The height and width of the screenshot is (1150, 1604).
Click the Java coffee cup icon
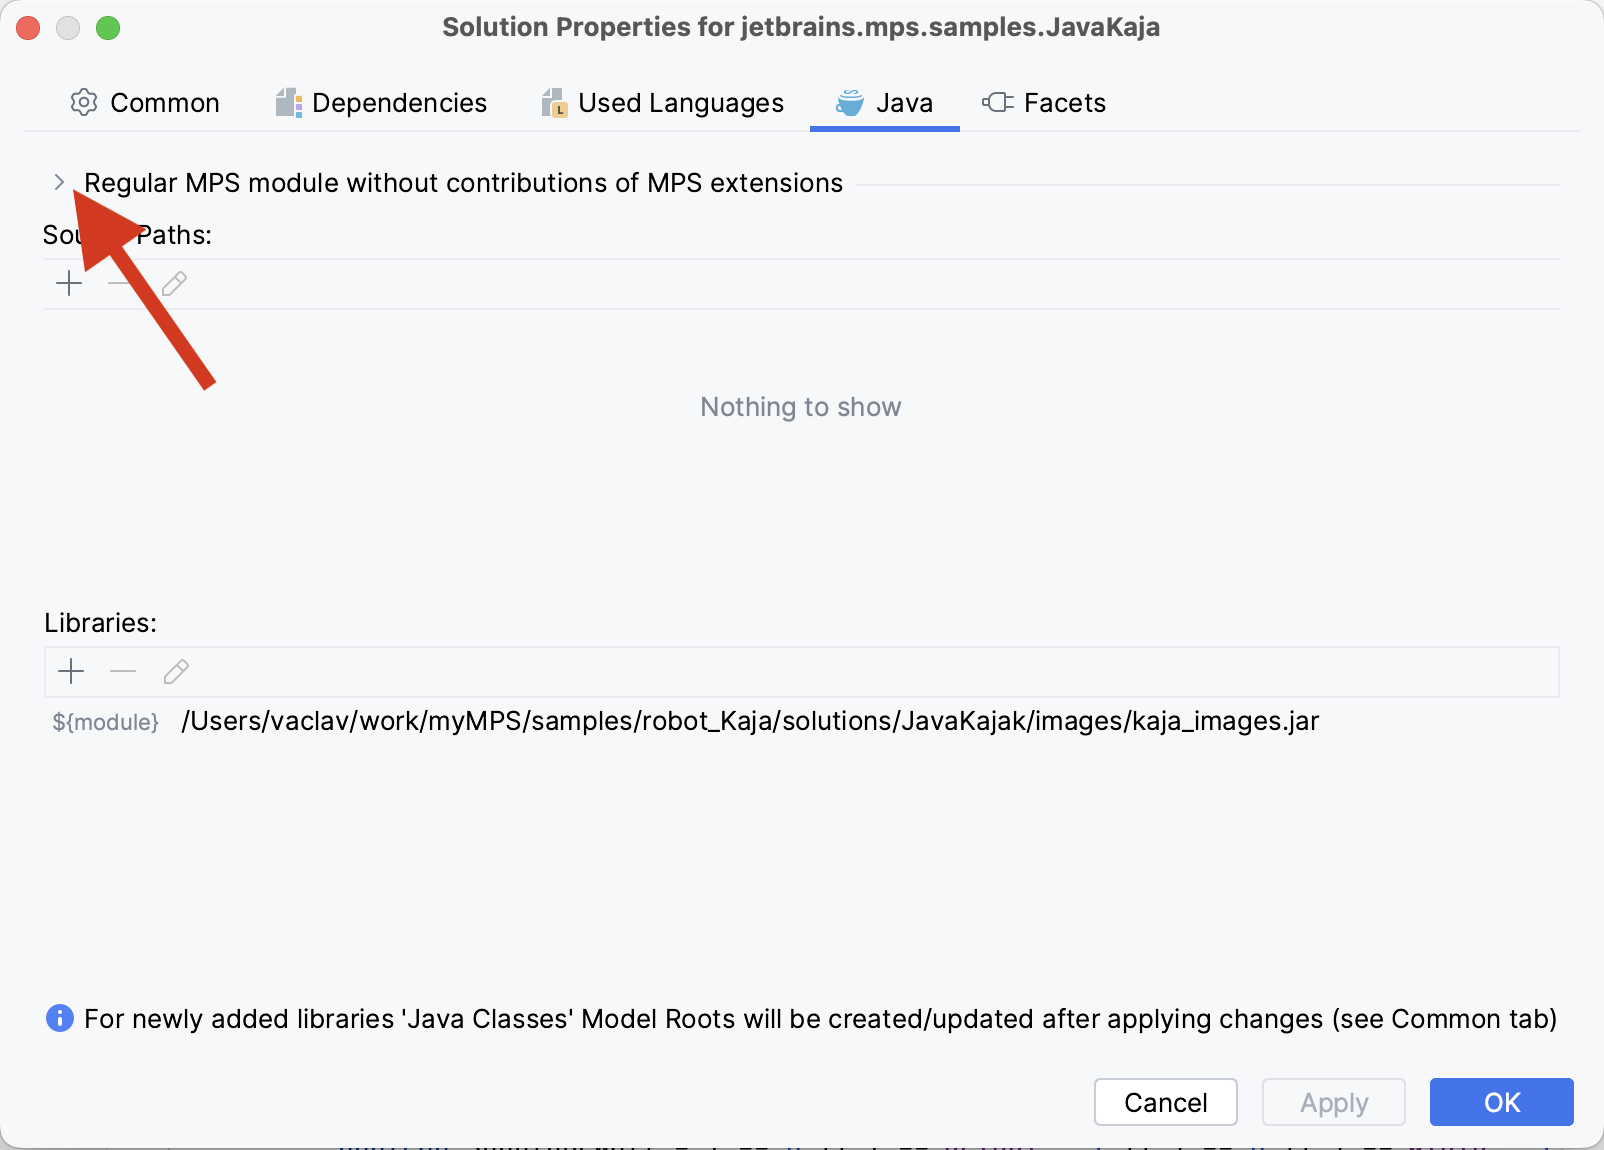point(847,102)
